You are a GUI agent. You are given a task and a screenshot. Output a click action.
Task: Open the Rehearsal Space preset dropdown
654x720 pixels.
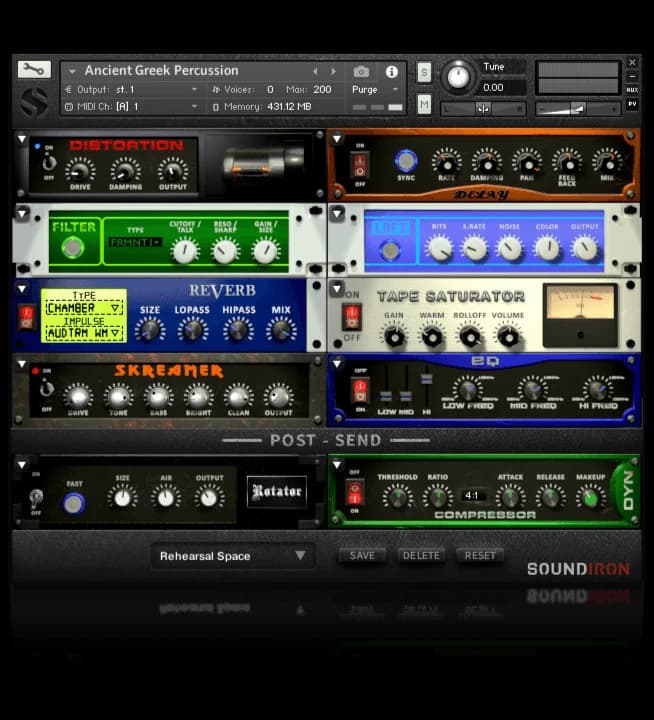pos(232,556)
